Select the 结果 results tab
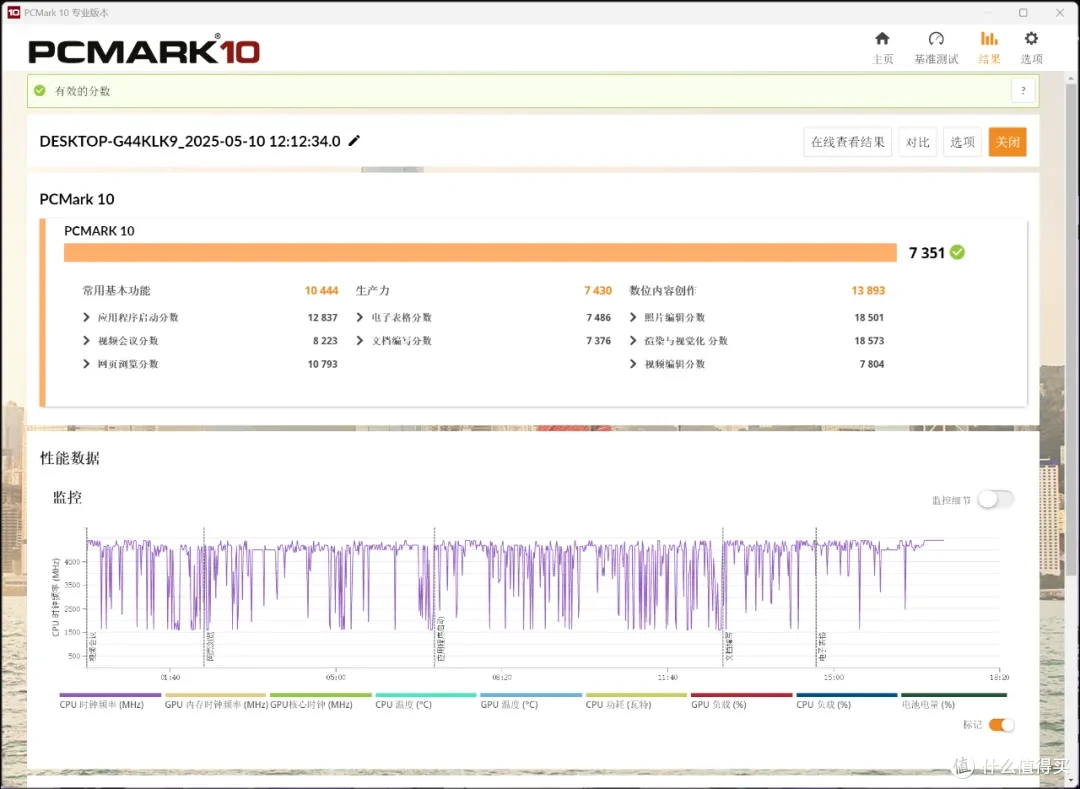This screenshot has width=1080, height=789. [x=989, y=48]
